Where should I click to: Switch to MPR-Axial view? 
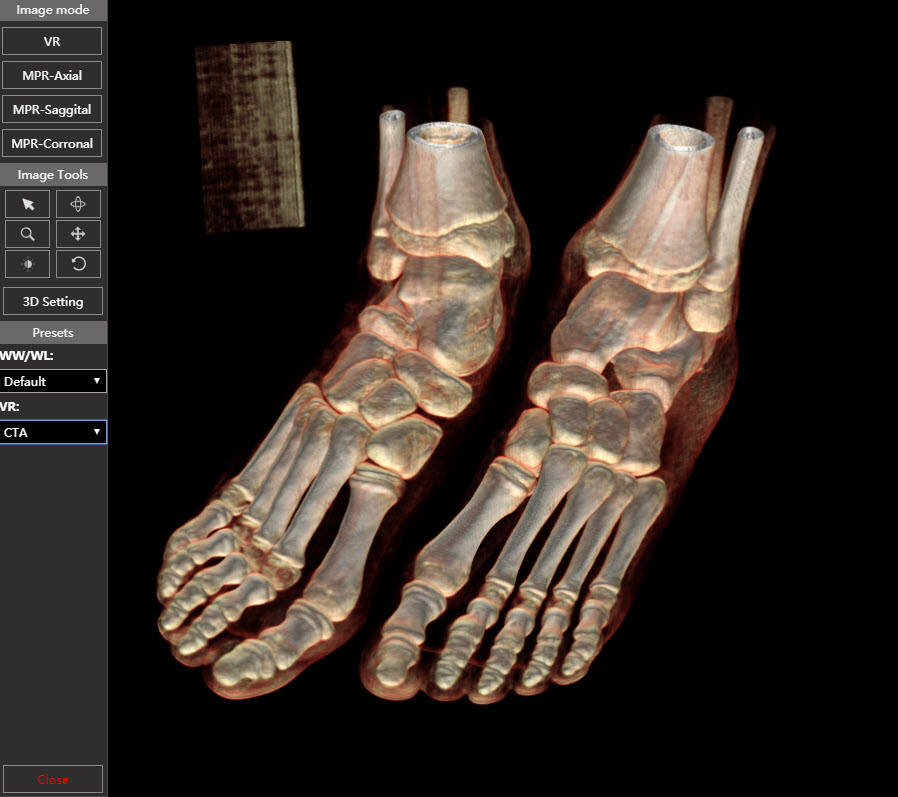[x=52, y=75]
